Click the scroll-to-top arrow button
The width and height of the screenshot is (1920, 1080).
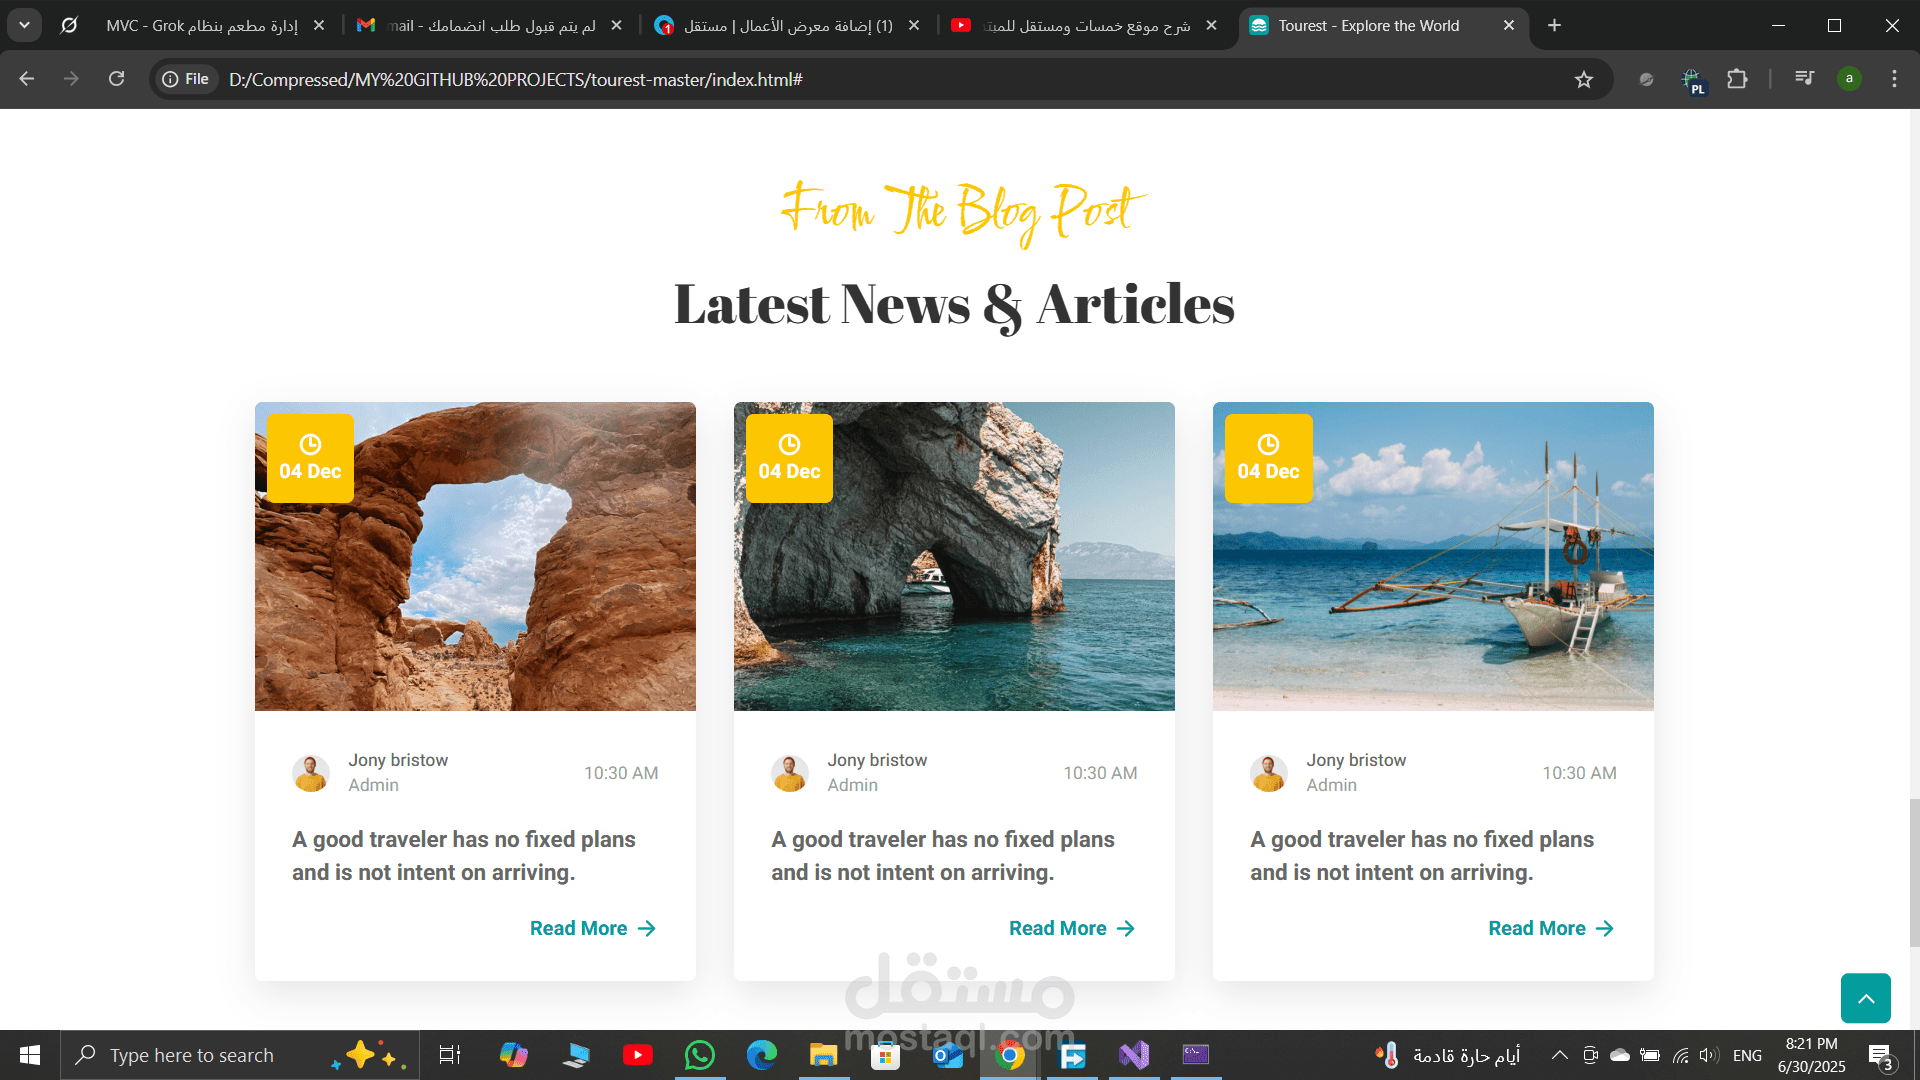click(x=1865, y=998)
